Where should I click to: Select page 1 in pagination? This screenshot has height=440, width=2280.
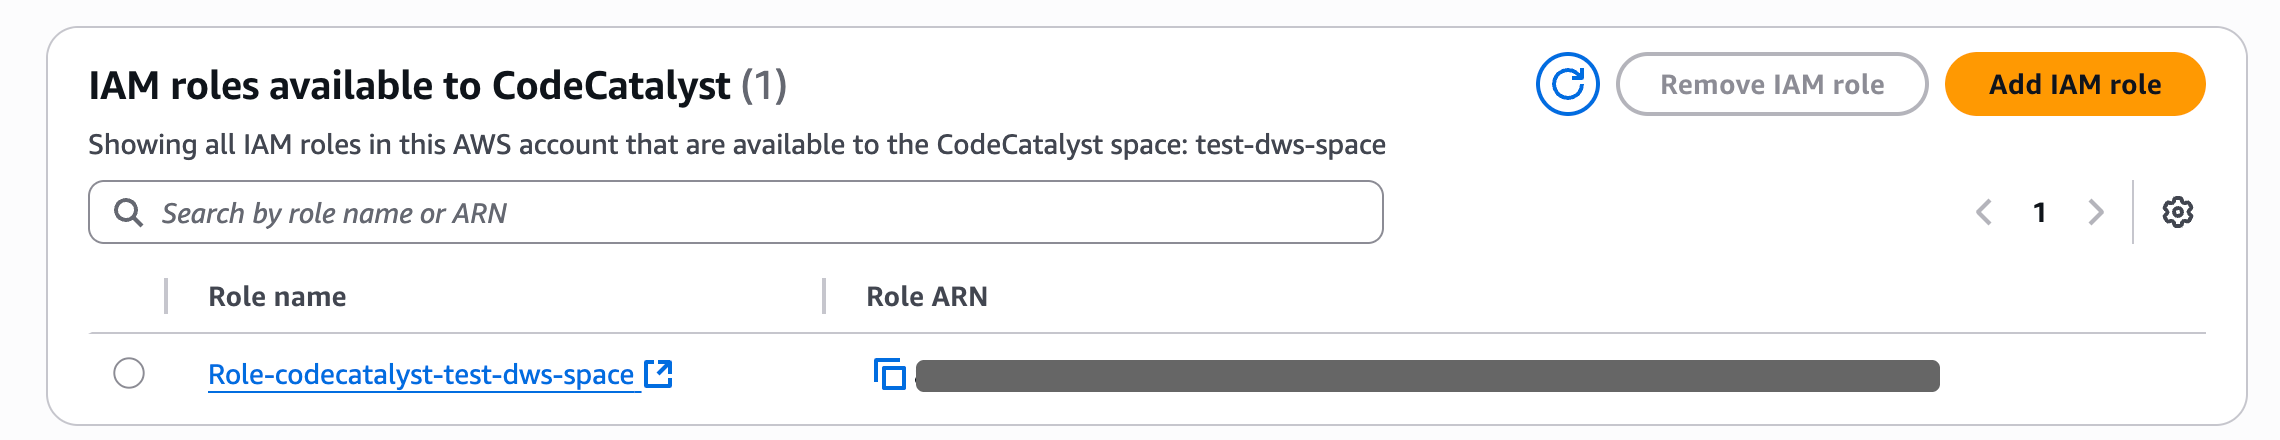(x=2040, y=212)
